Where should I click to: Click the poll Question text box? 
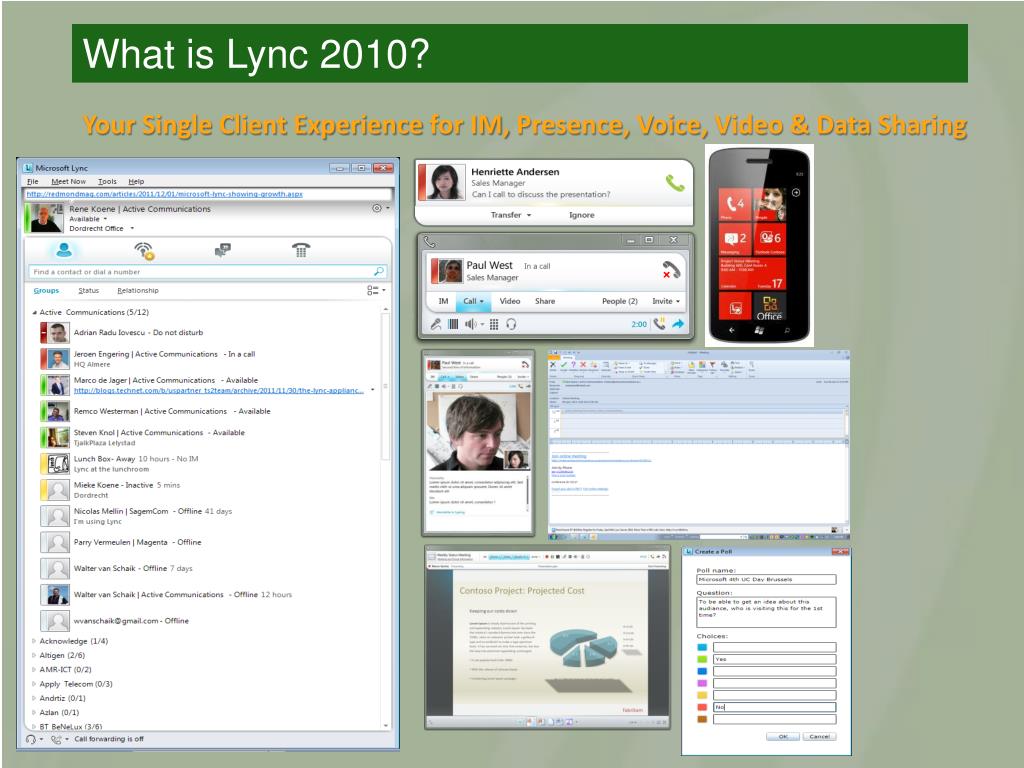pyautogui.click(x=766, y=612)
